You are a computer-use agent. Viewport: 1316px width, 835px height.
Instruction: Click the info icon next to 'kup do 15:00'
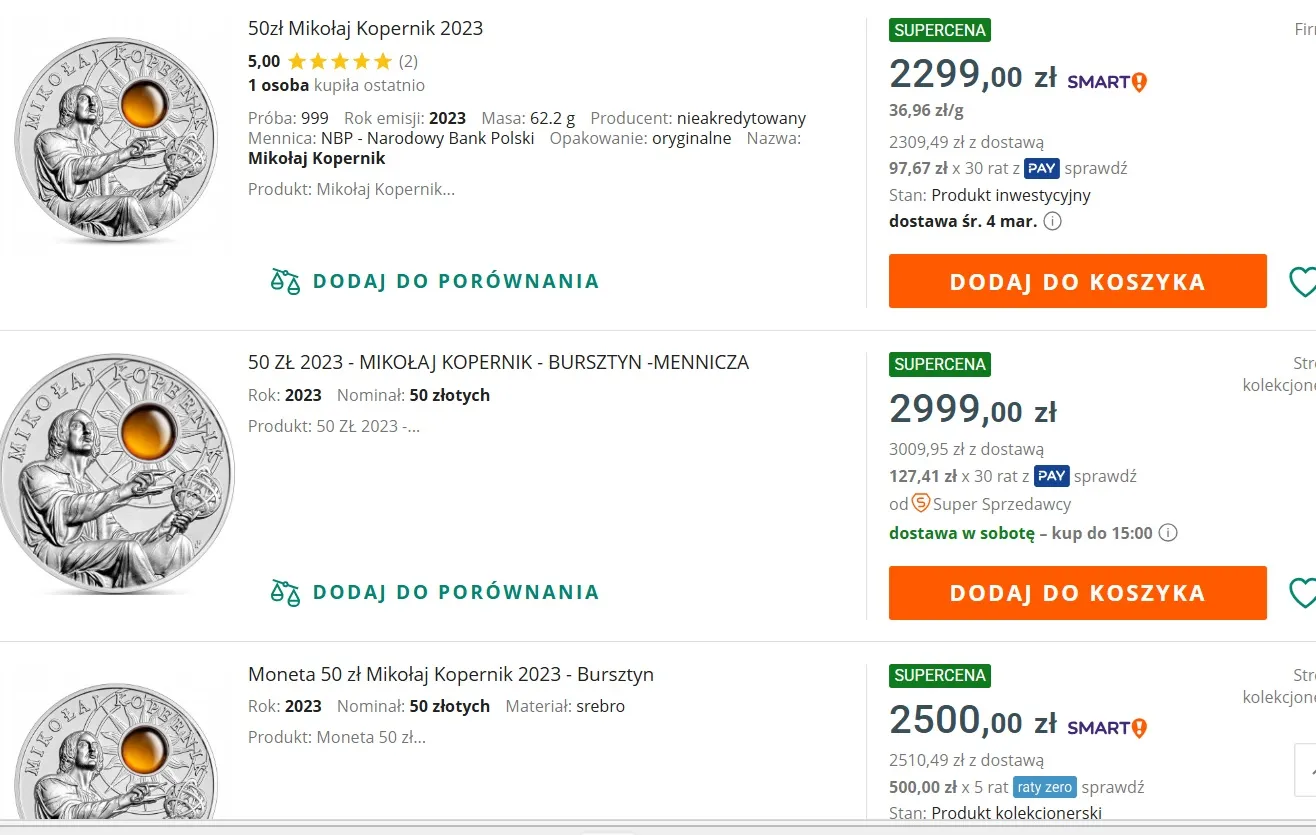tap(1168, 533)
